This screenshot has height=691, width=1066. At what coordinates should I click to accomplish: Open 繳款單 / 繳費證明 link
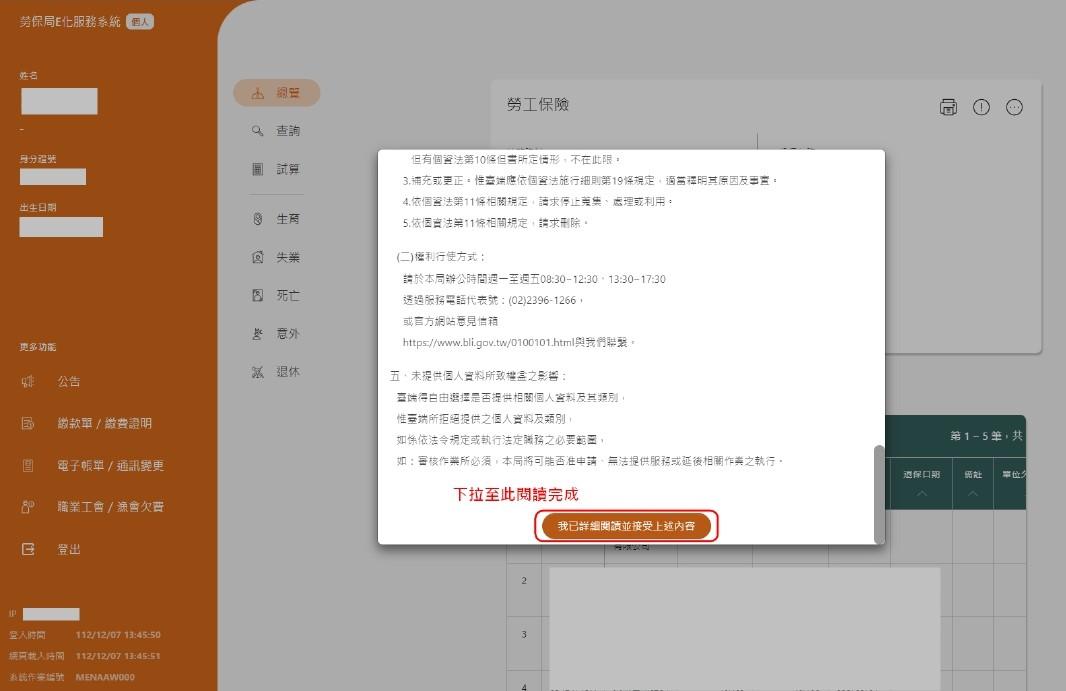click(x=104, y=423)
